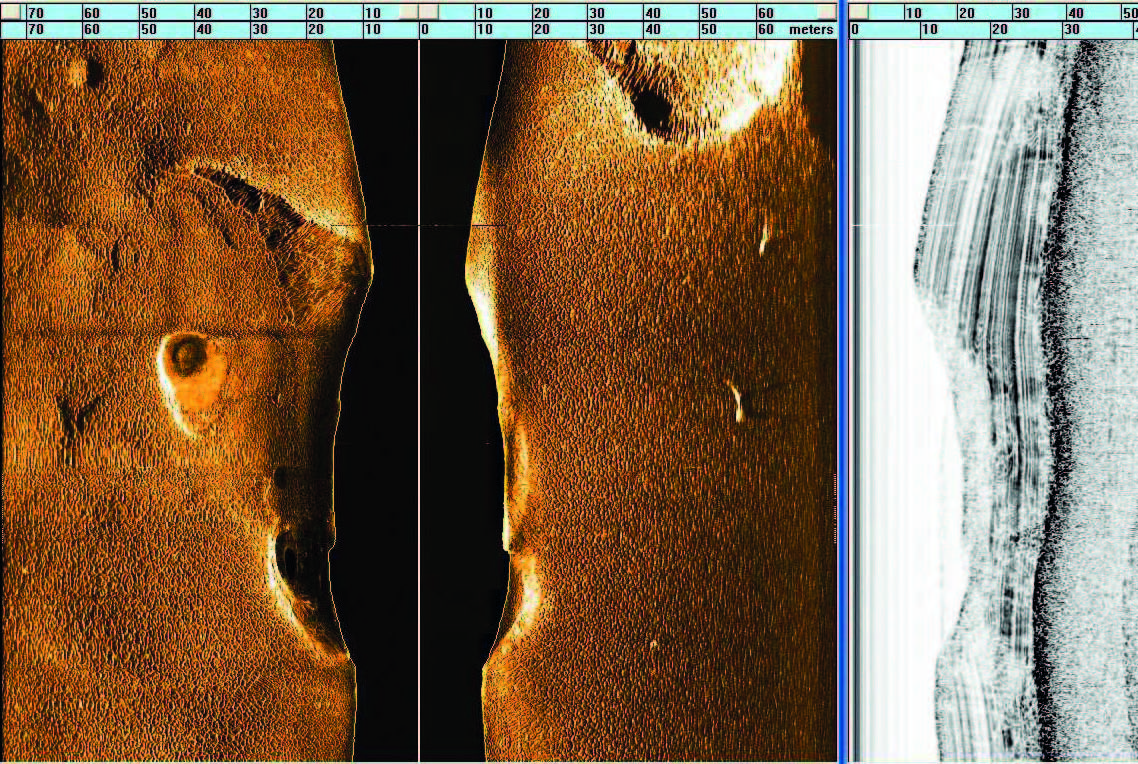
Task: Select the ring-shaped crater on port sonar image
Action: [x=186, y=356]
